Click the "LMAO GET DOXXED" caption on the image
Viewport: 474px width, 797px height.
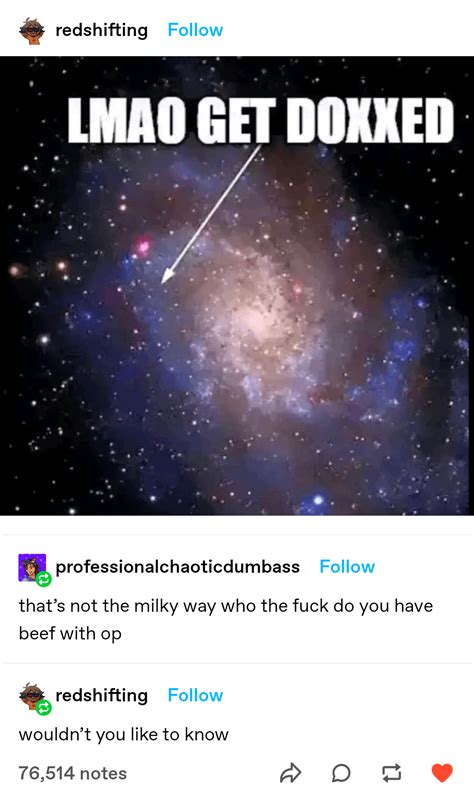click(260, 120)
